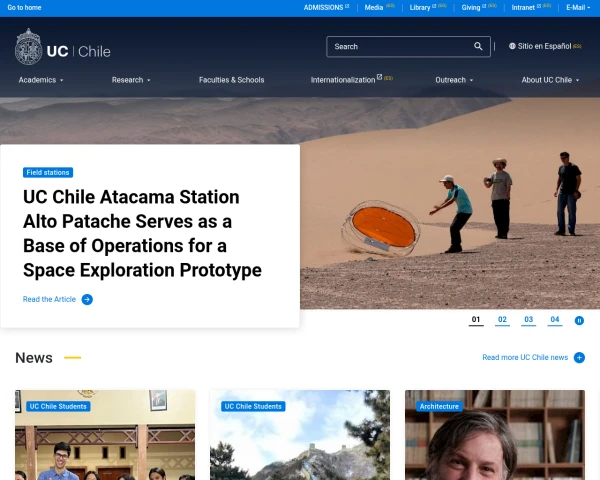Switch to carousel slide 04

(x=555, y=320)
